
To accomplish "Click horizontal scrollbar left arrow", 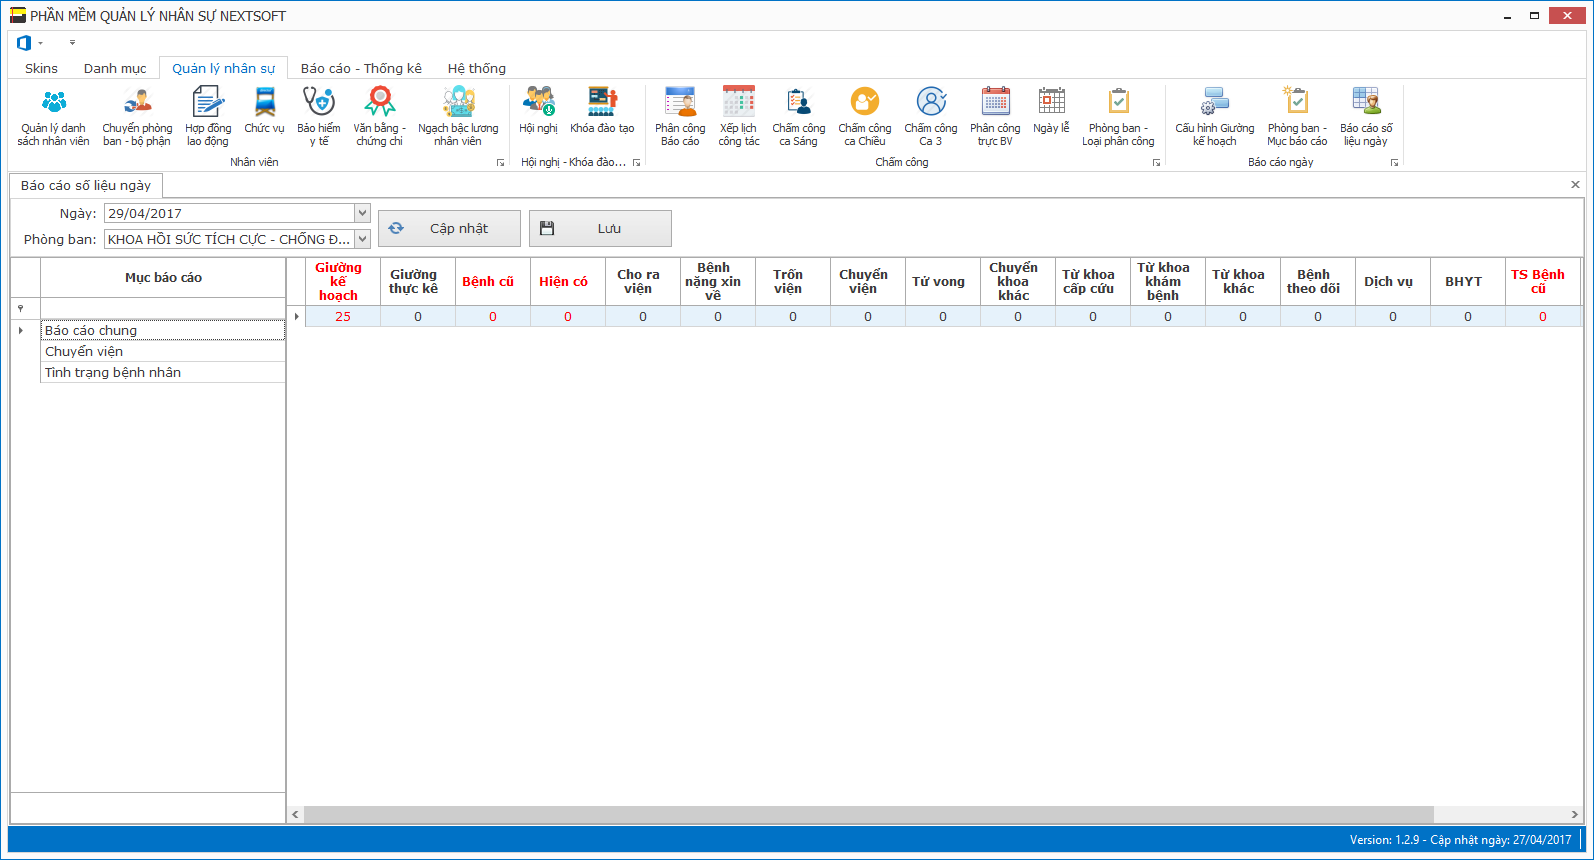I will (x=295, y=814).
